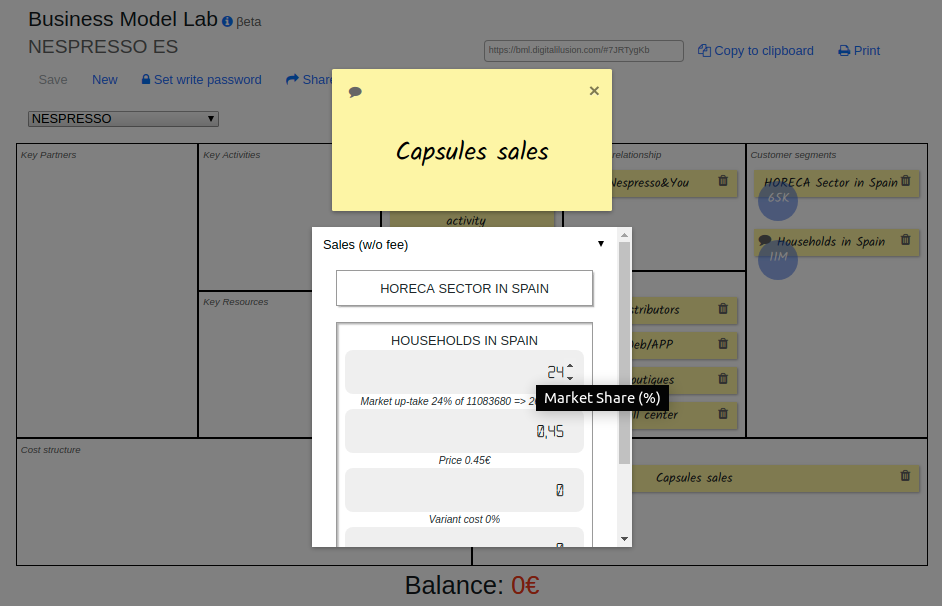Click the Cost structure section label
Screen dimensions: 942x606
50,450
